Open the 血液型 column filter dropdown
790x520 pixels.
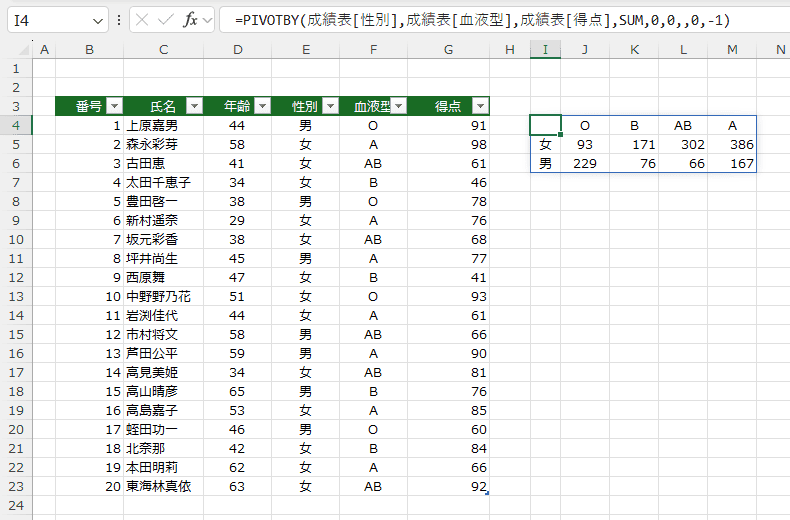(x=399, y=106)
